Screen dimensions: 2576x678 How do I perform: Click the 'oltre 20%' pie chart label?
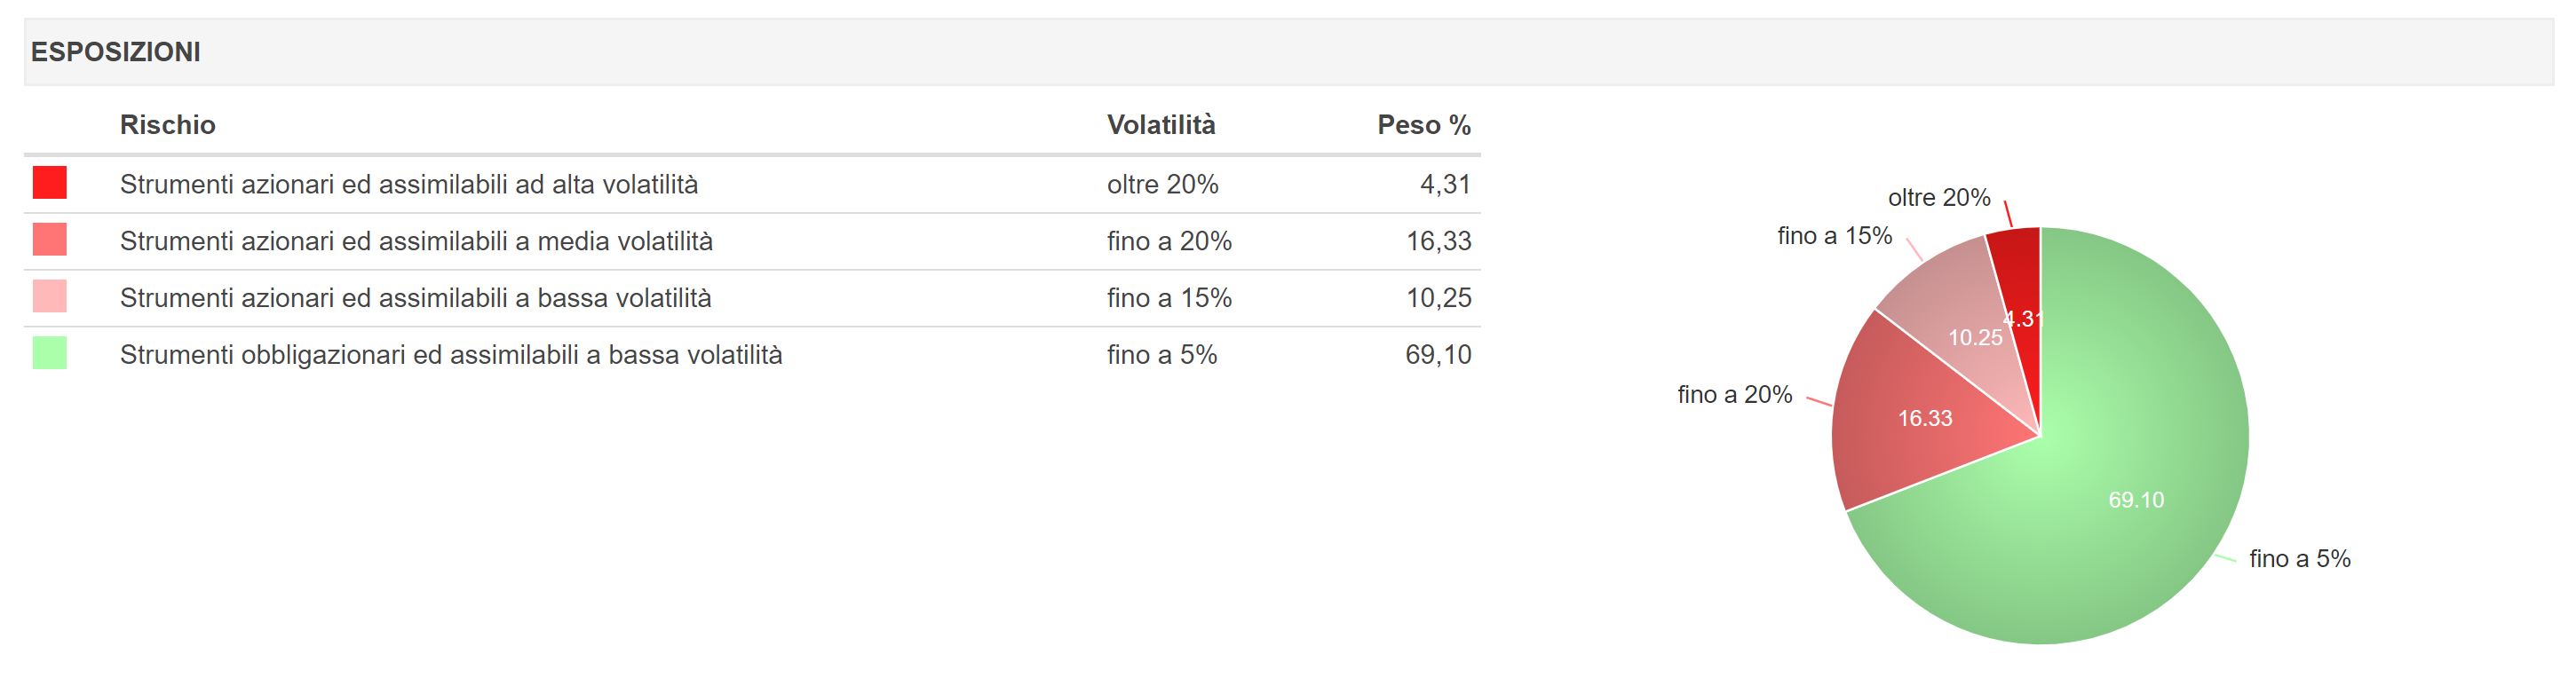(x=1939, y=198)
